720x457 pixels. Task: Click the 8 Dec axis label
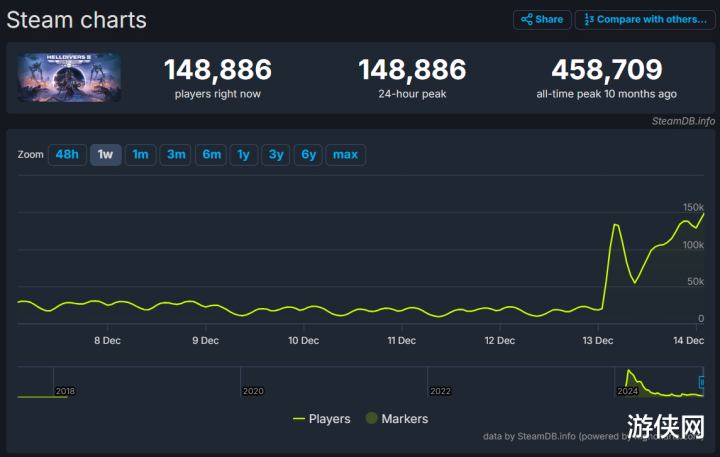pos(107,341)
